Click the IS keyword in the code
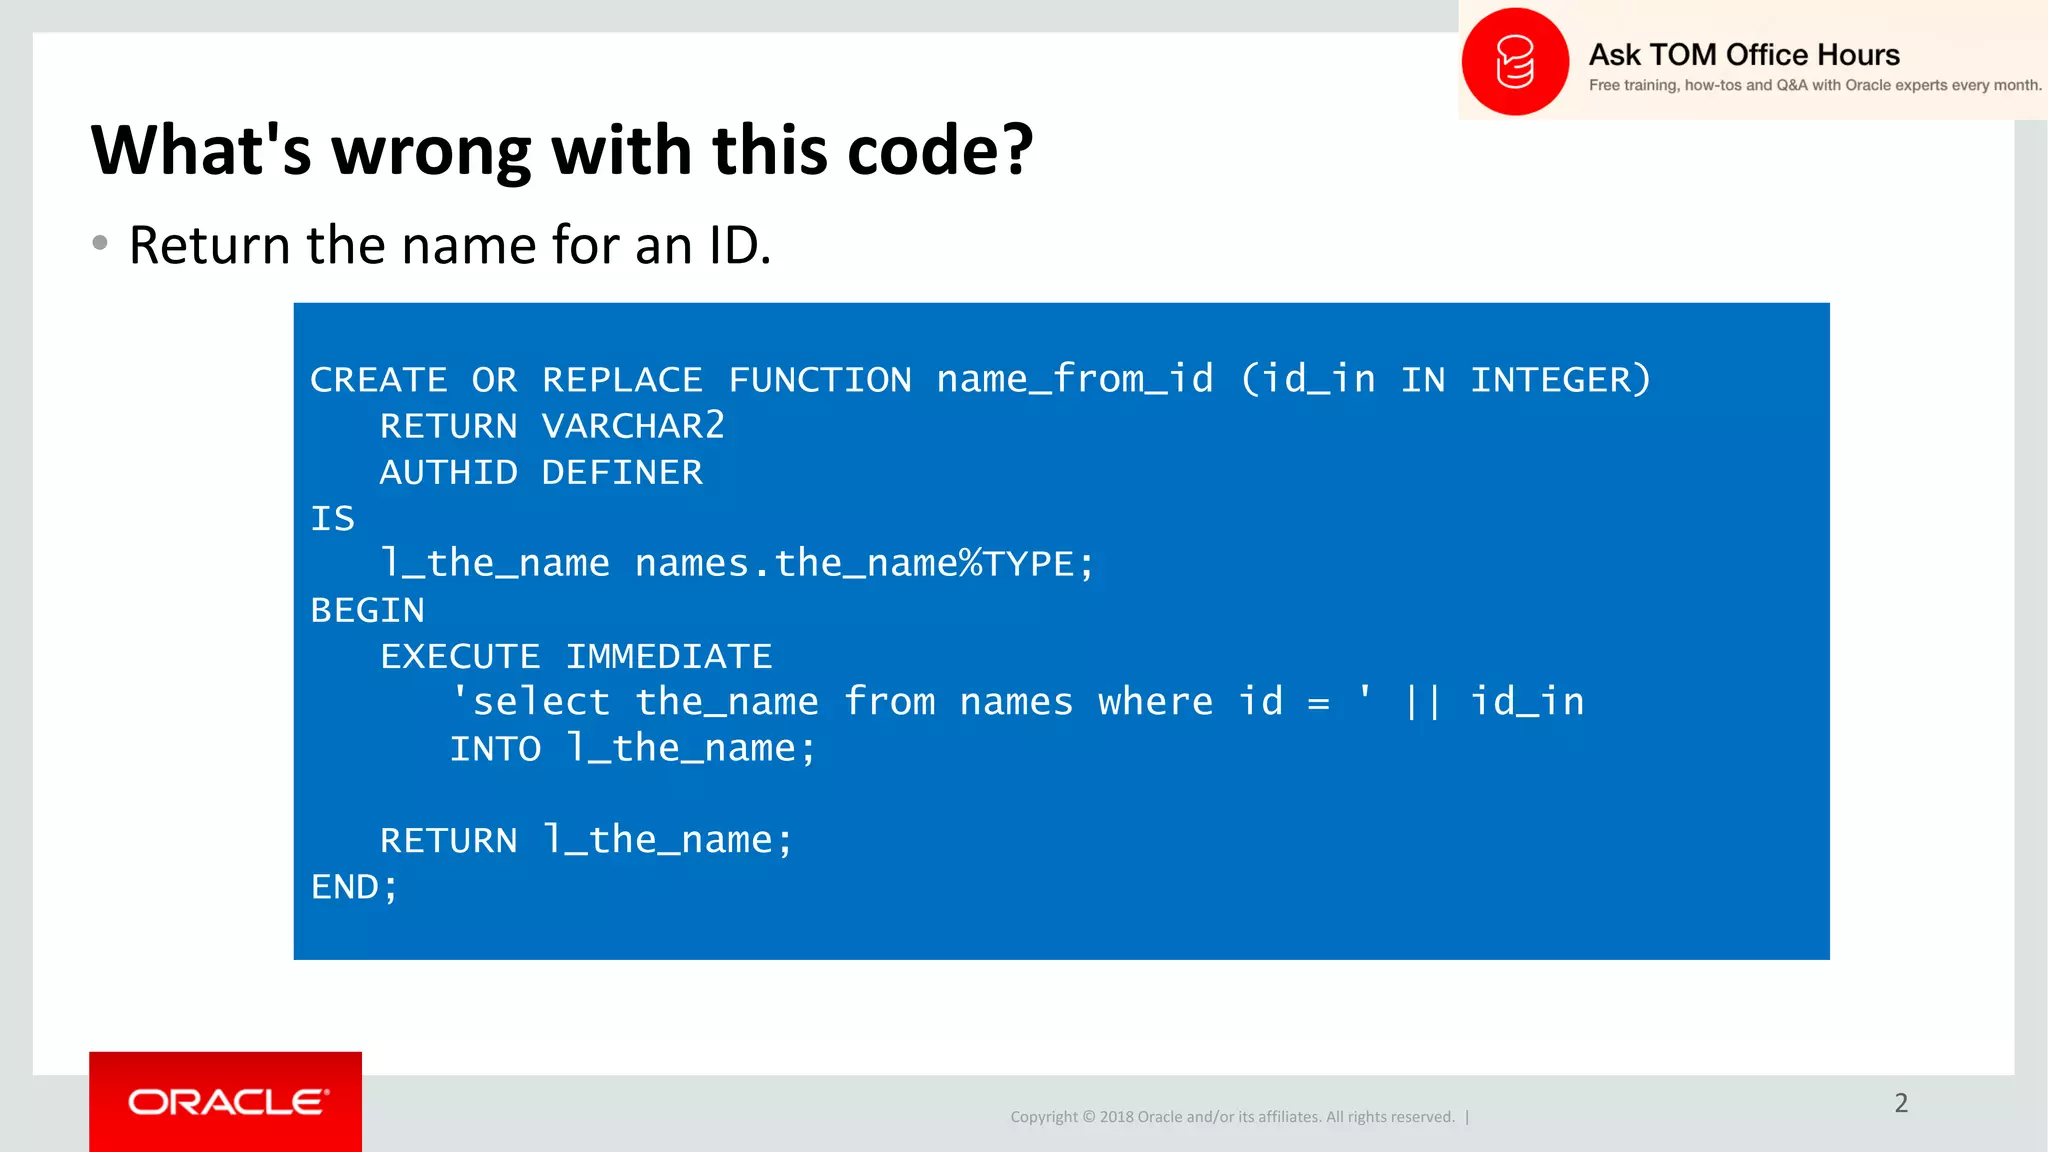 click(x=332, y=518)
